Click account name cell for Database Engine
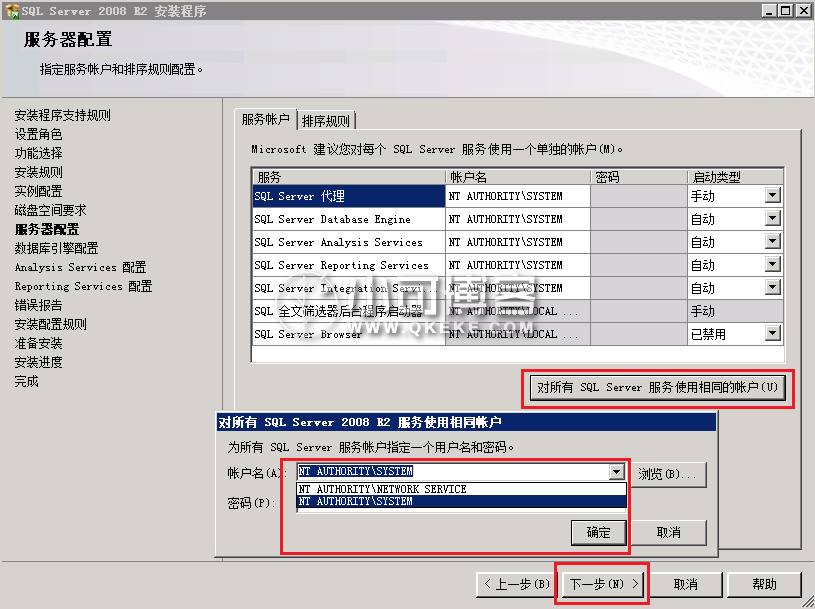 (518, 219)
